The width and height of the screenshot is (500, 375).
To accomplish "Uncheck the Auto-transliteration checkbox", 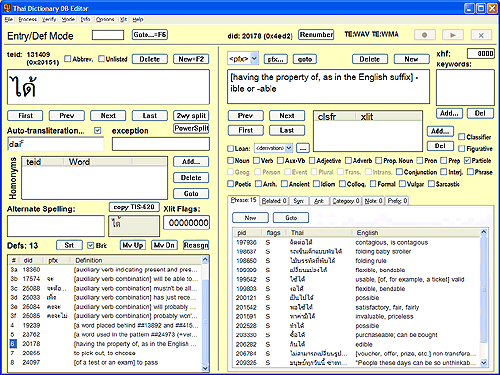I will pyautogui.click(x=97, y=130).
